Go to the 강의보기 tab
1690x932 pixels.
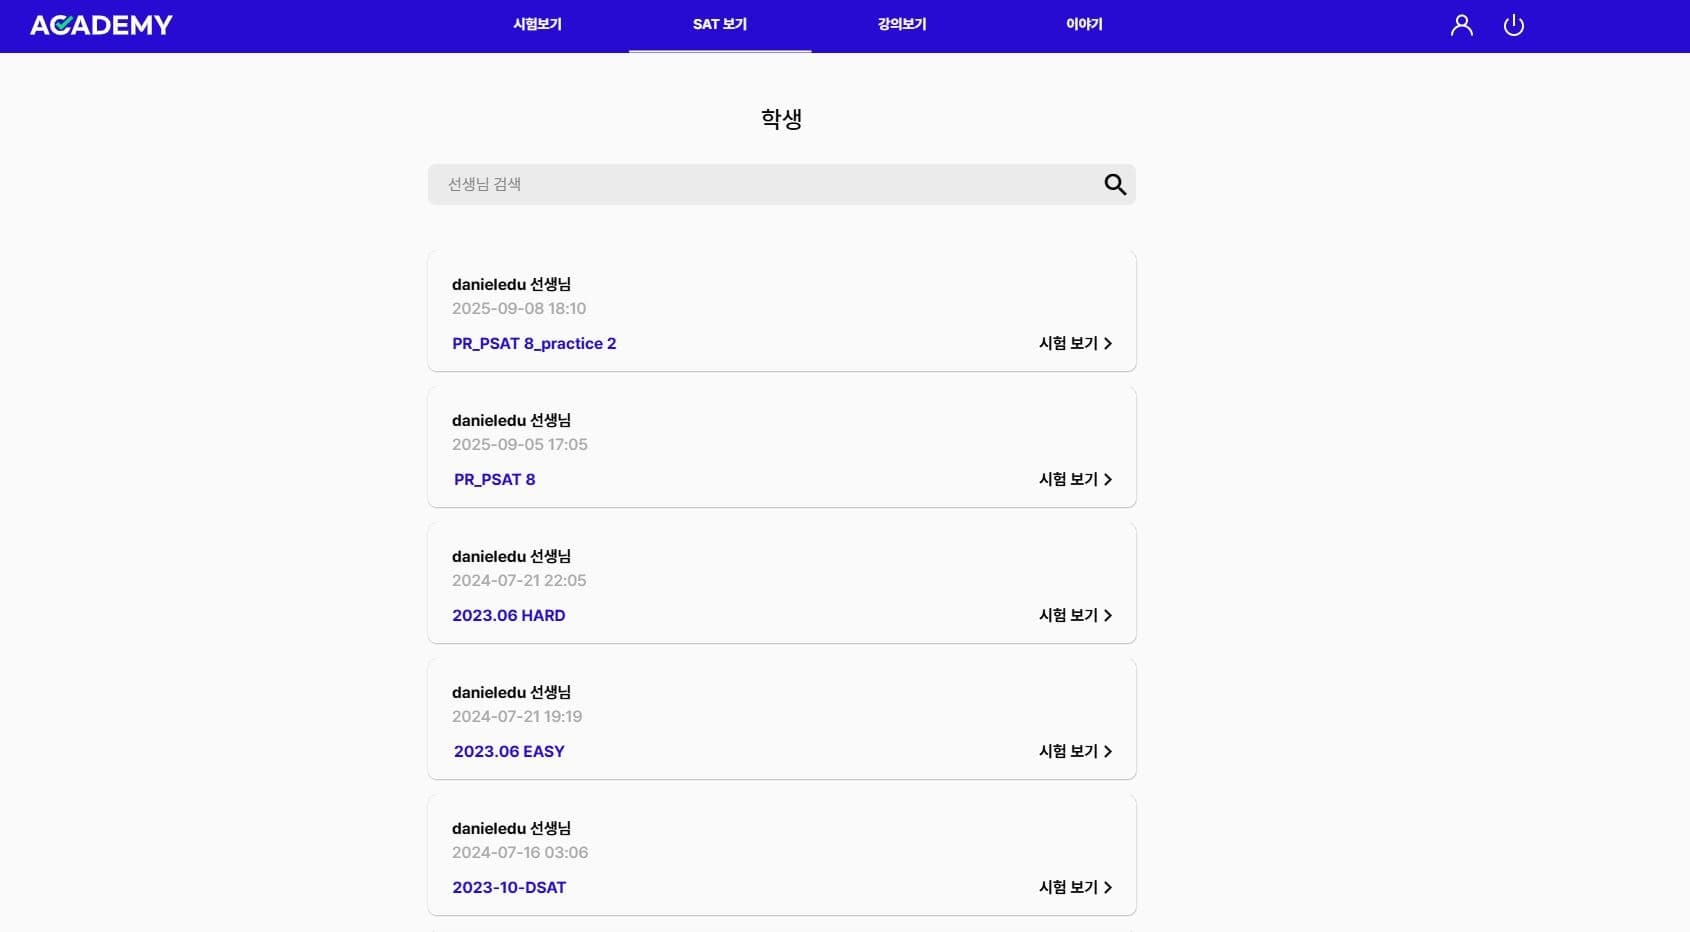coord(901,24)
